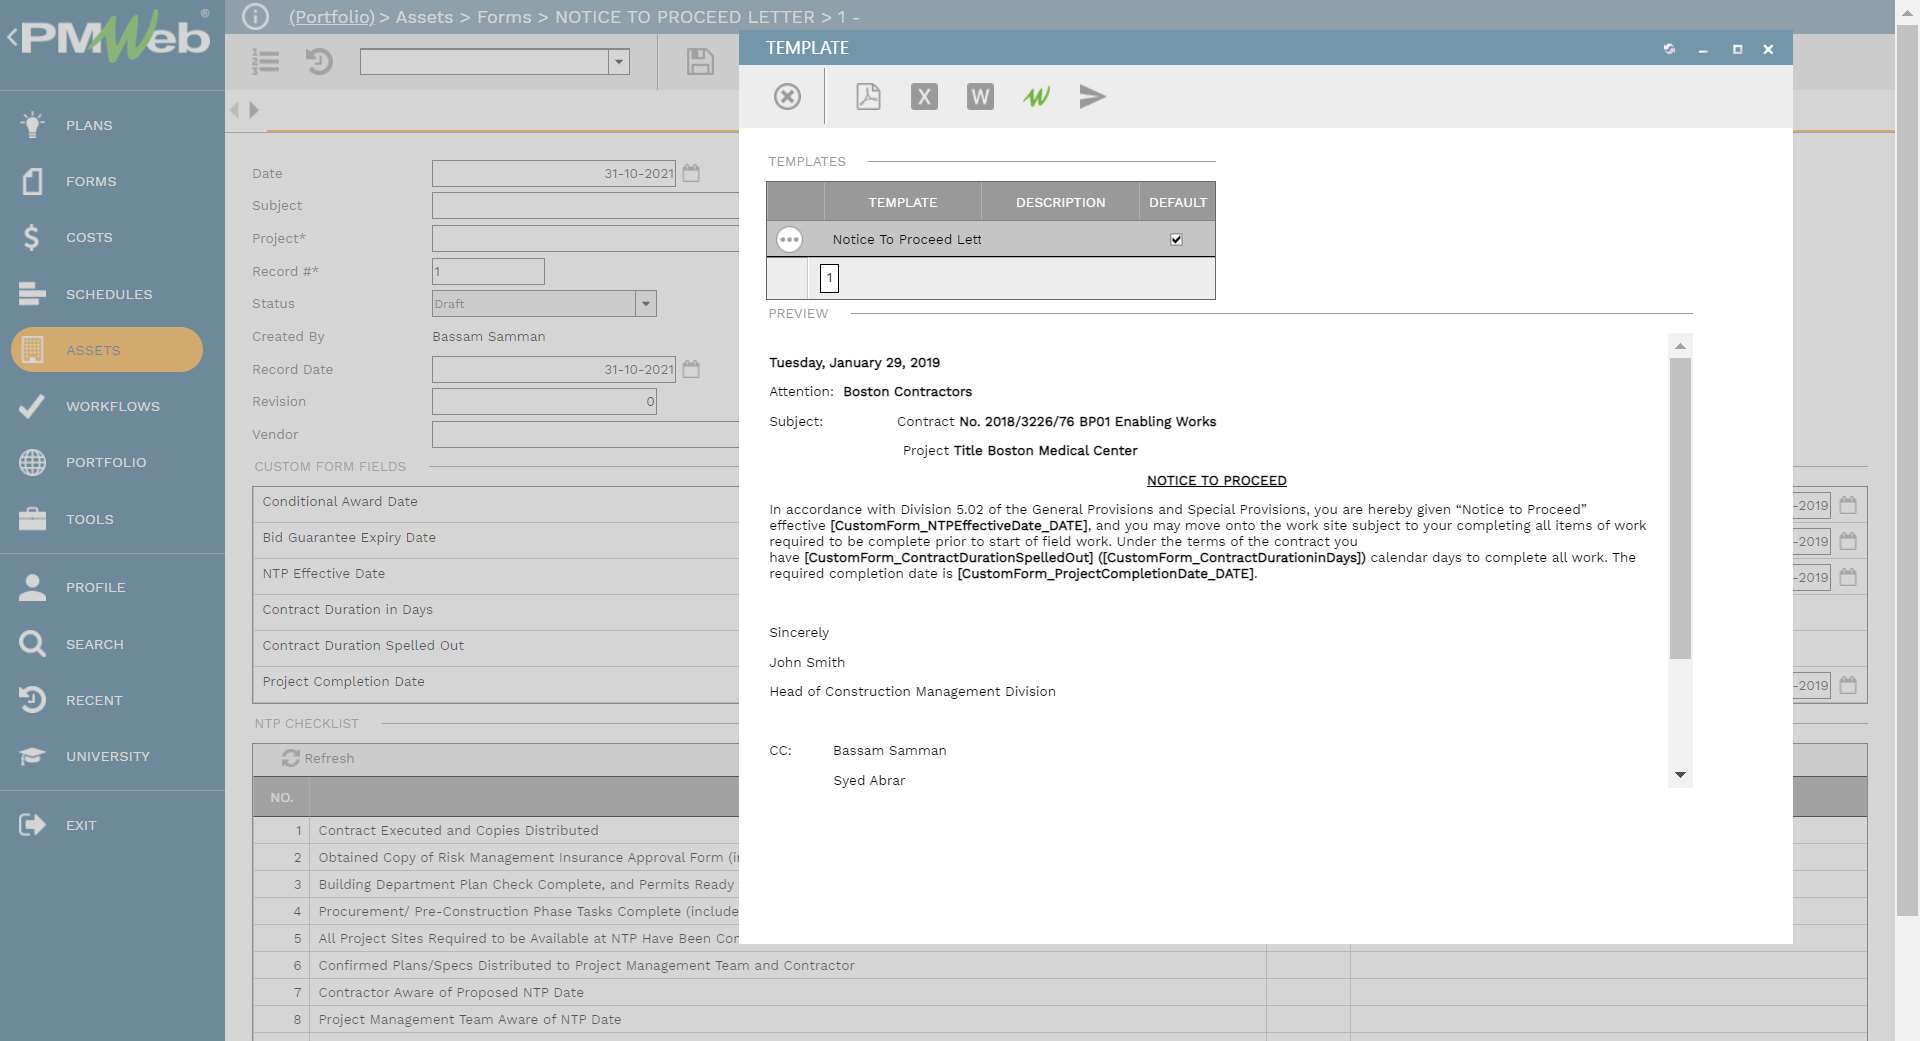
Task: Select page 1 in the templates grid
Action: click(x=828, y=278)
